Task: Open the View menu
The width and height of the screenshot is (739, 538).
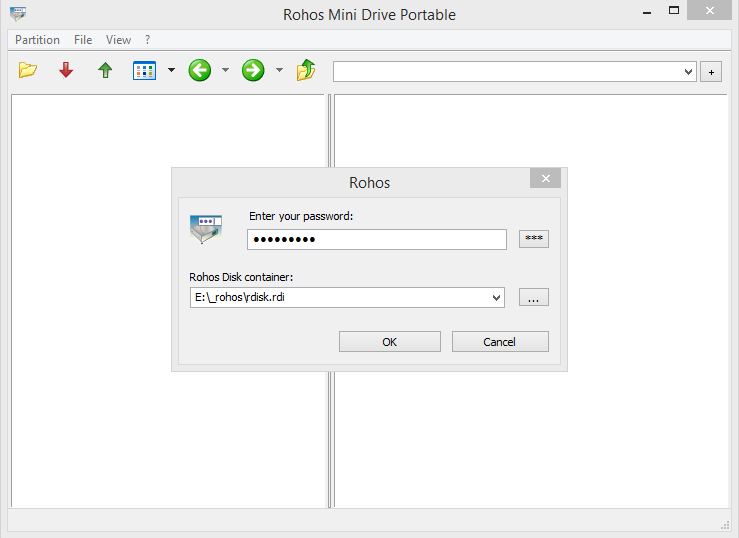Action: pyautogui.click(x=118, y=40)
